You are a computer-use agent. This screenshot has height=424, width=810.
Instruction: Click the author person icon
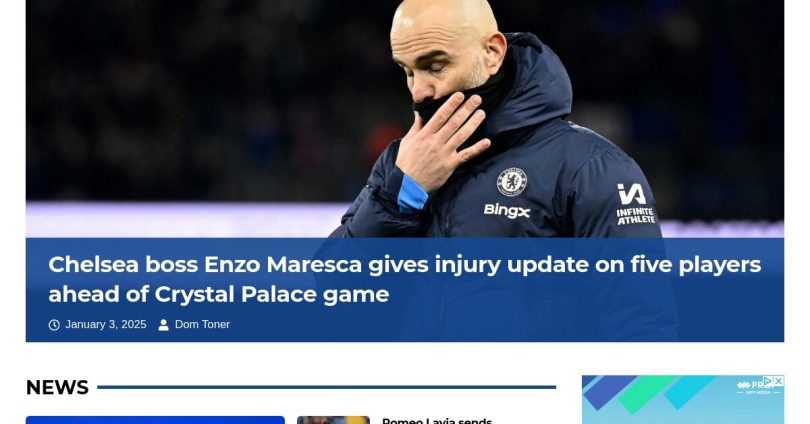click(164, 325)
